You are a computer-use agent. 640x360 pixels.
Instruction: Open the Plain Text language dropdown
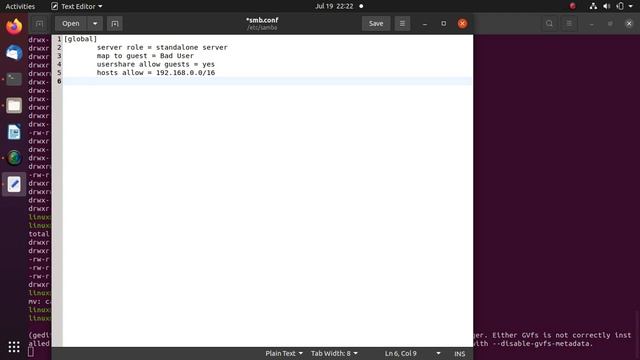(284, 353)
